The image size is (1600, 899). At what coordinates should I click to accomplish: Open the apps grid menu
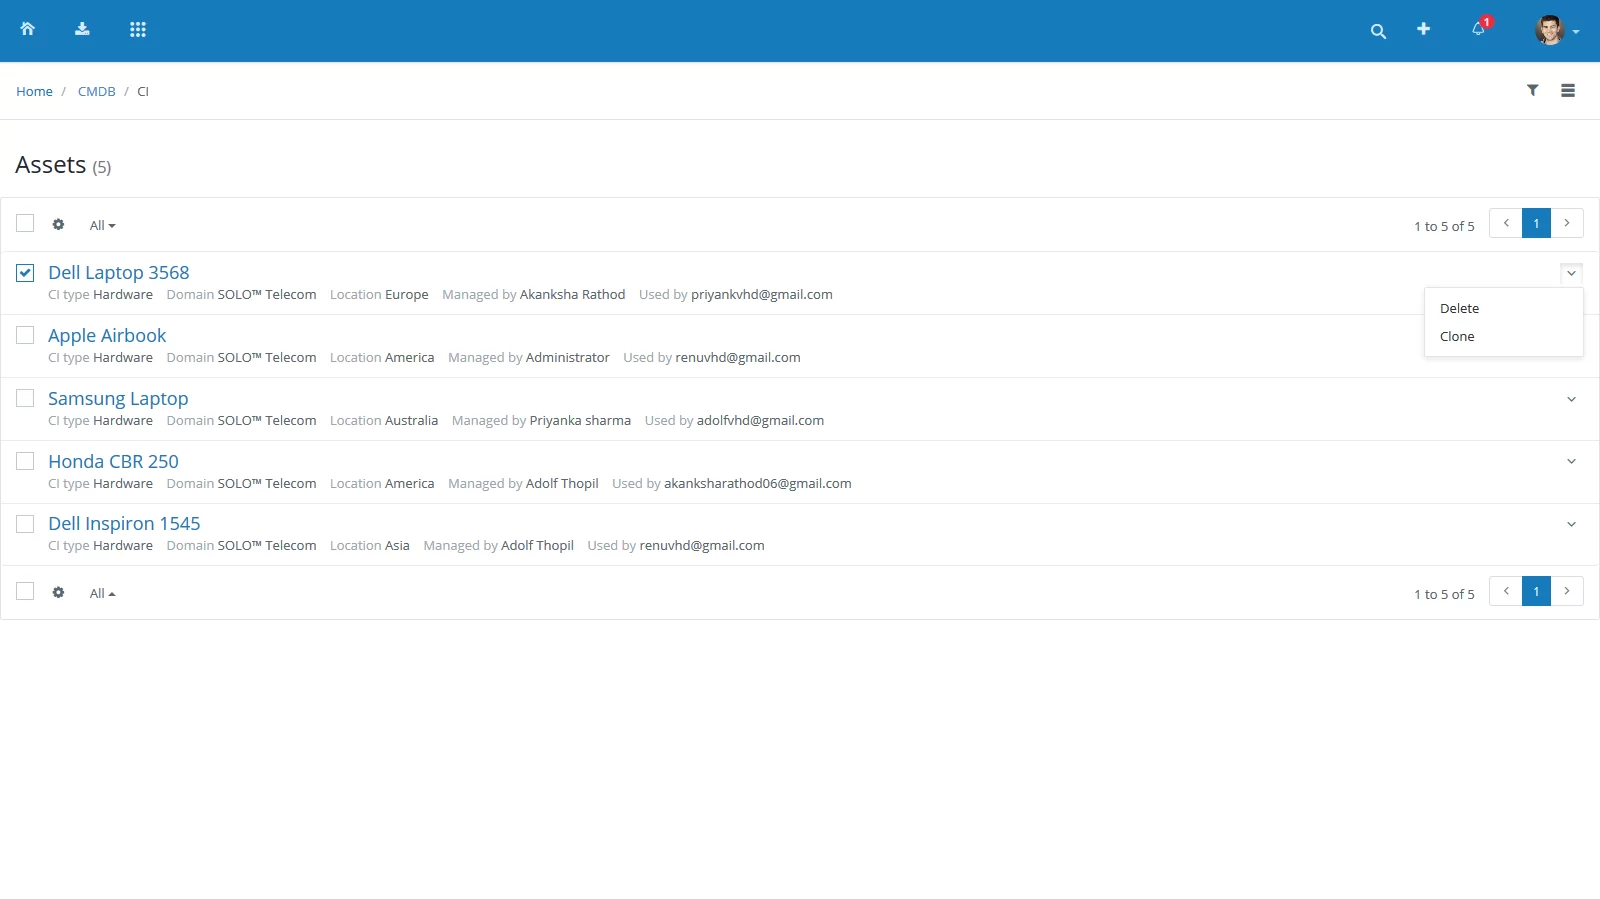click(138, 30)
